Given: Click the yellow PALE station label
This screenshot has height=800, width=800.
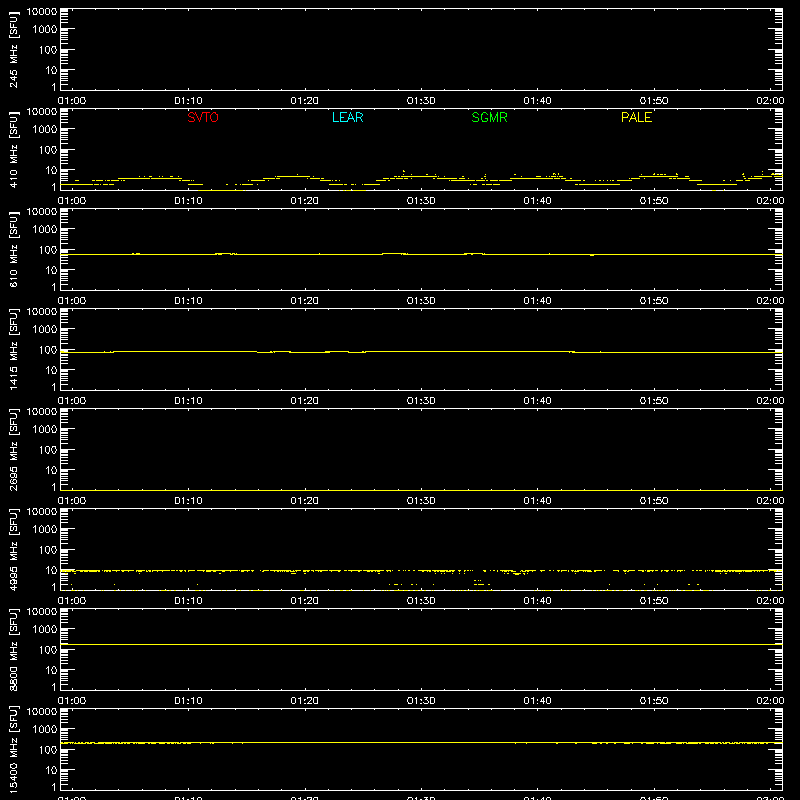Looking at the screenshot, I should pos(636,117).
